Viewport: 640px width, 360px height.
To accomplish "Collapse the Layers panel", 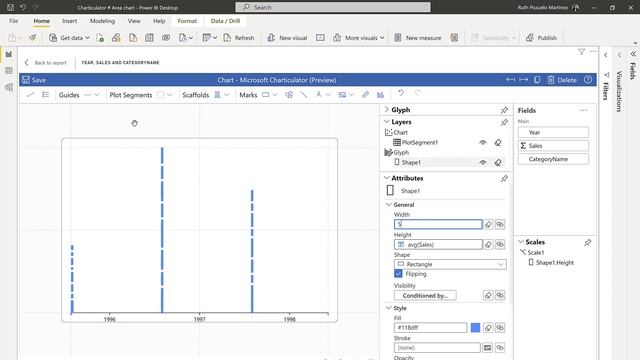I will coord(387,122).
